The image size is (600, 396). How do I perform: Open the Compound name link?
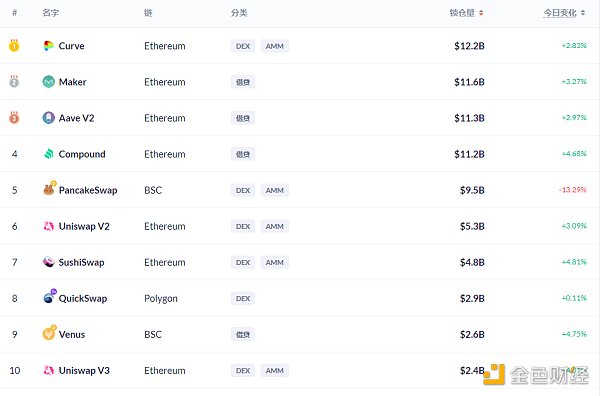[x=82, y=154]
